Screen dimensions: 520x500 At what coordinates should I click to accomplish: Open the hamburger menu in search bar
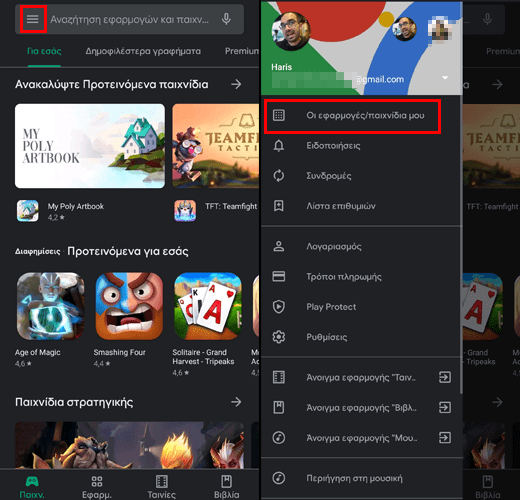(x=33, y=19)
